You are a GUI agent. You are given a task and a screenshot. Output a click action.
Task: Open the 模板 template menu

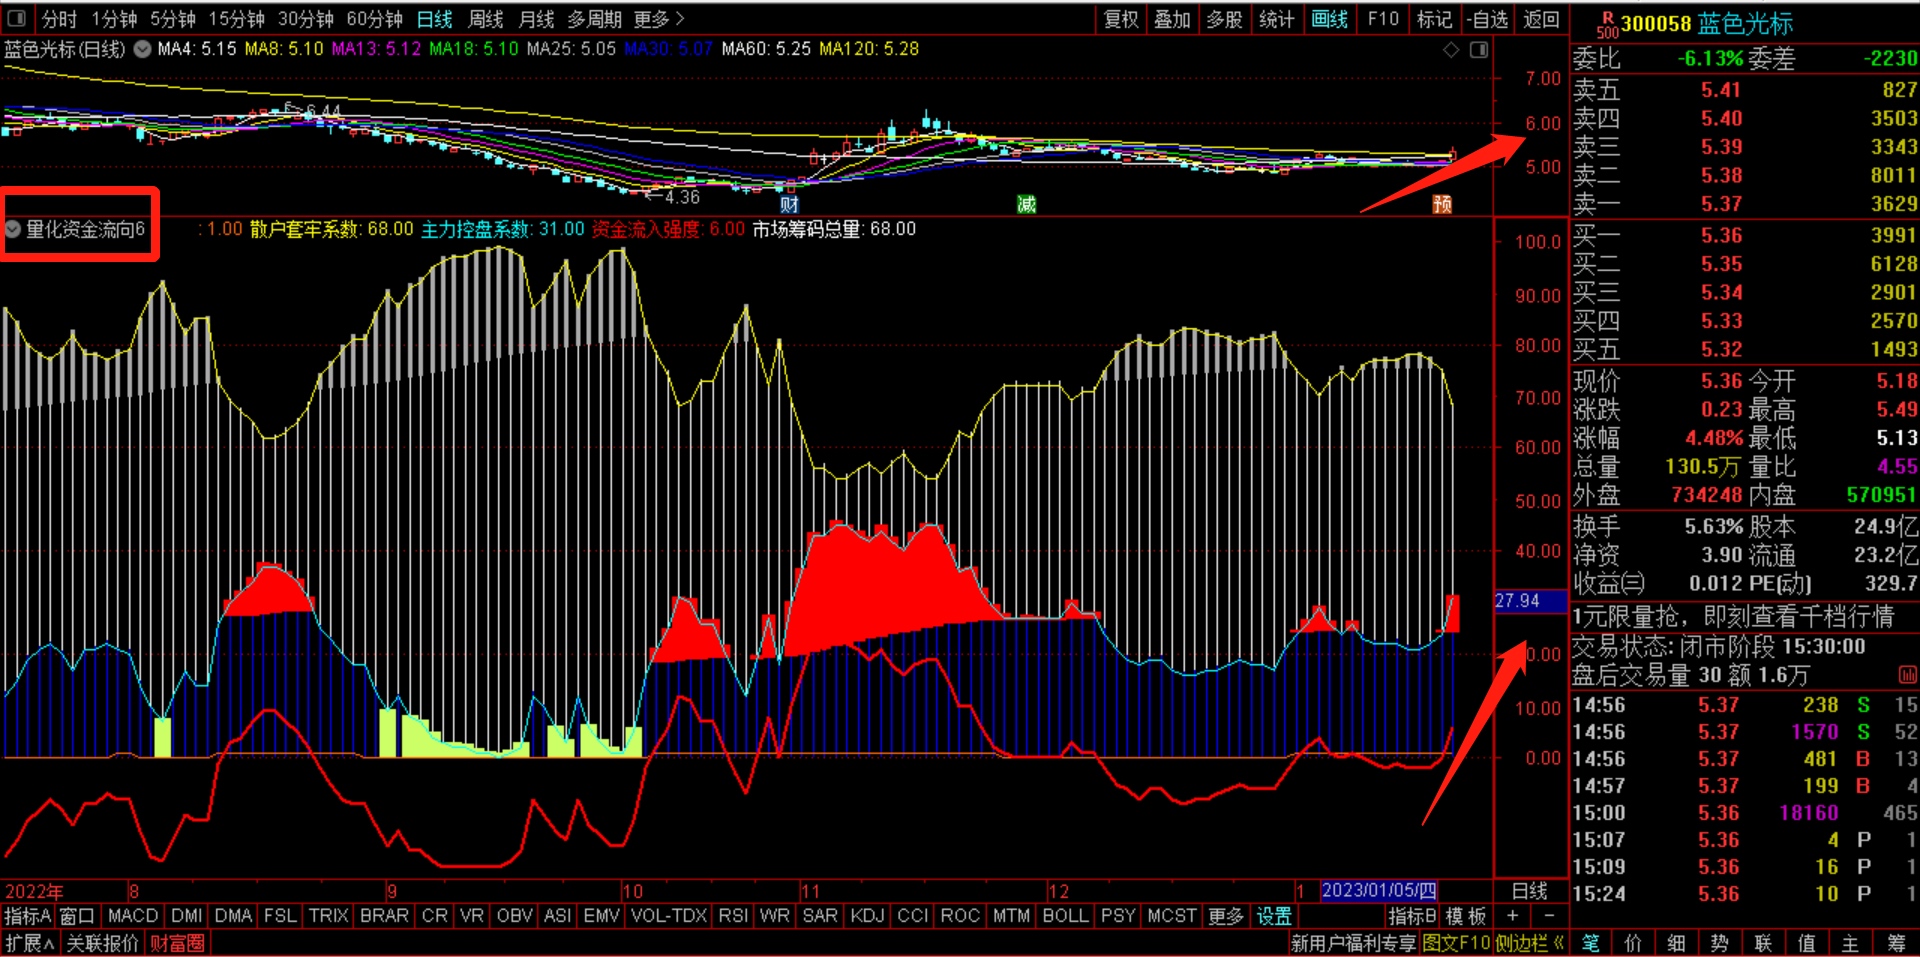click(x=1466, y=916)
